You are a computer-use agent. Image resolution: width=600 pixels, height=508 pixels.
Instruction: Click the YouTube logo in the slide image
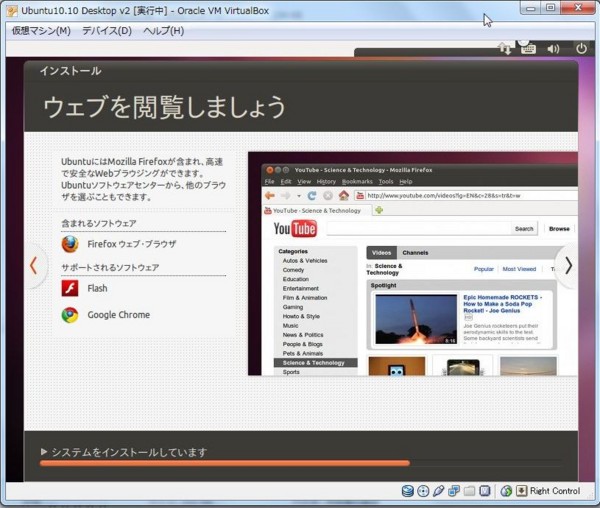coord(295,229)
